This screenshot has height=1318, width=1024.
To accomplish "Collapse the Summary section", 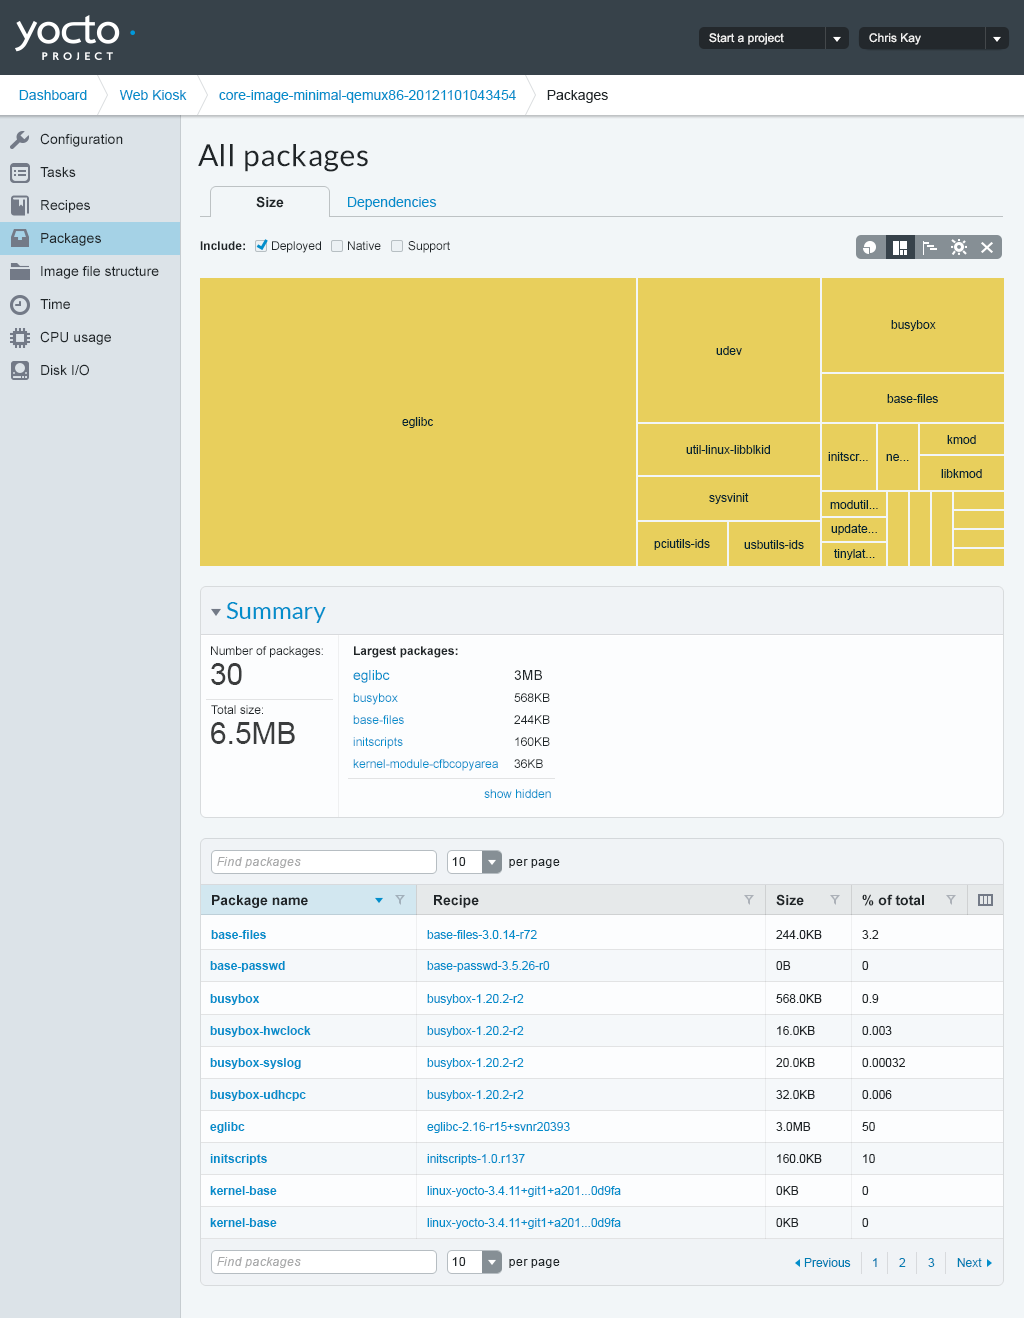I will coord(216,612).
